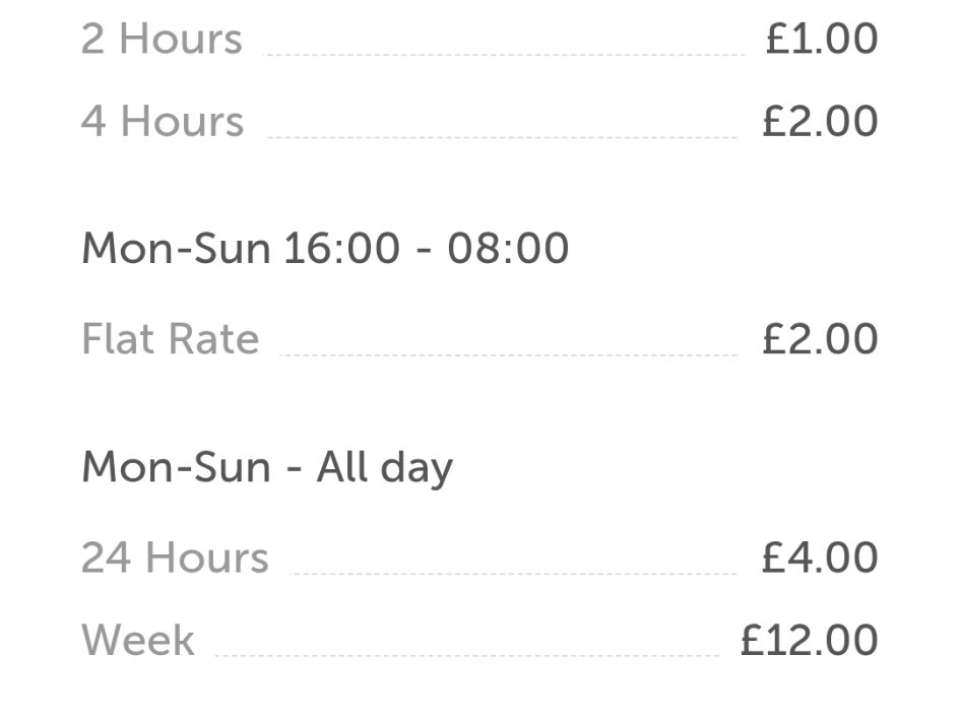The height and width of the screenshot is (720, 960).
Task: Click the dotted line in the 24 Hours row
Action: point(514,574)
